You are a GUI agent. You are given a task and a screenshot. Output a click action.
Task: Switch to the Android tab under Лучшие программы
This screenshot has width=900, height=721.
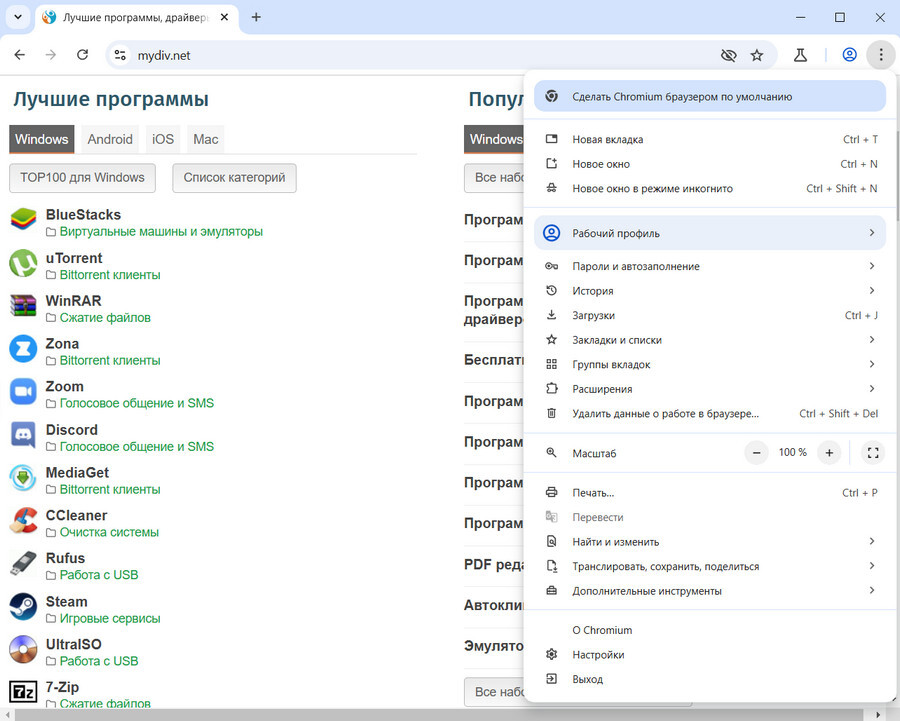point(110,139)
